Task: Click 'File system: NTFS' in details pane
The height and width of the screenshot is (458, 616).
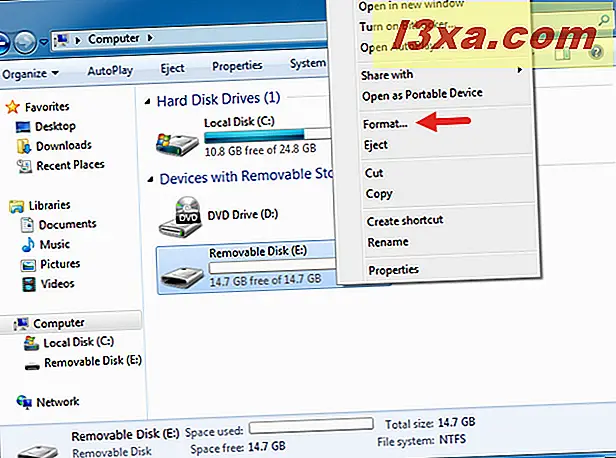Action: [x=422, y=441]
